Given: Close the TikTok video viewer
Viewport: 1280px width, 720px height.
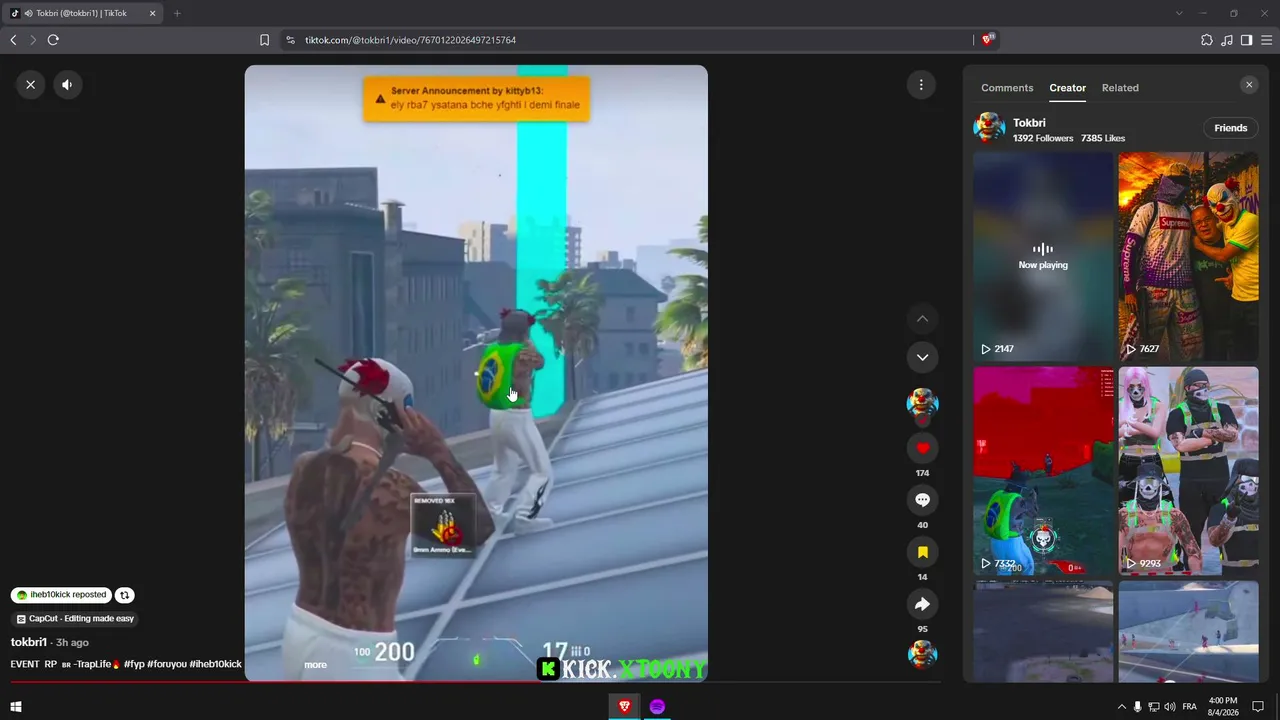Looking at the screenshot, I should (x=31, y=85).
